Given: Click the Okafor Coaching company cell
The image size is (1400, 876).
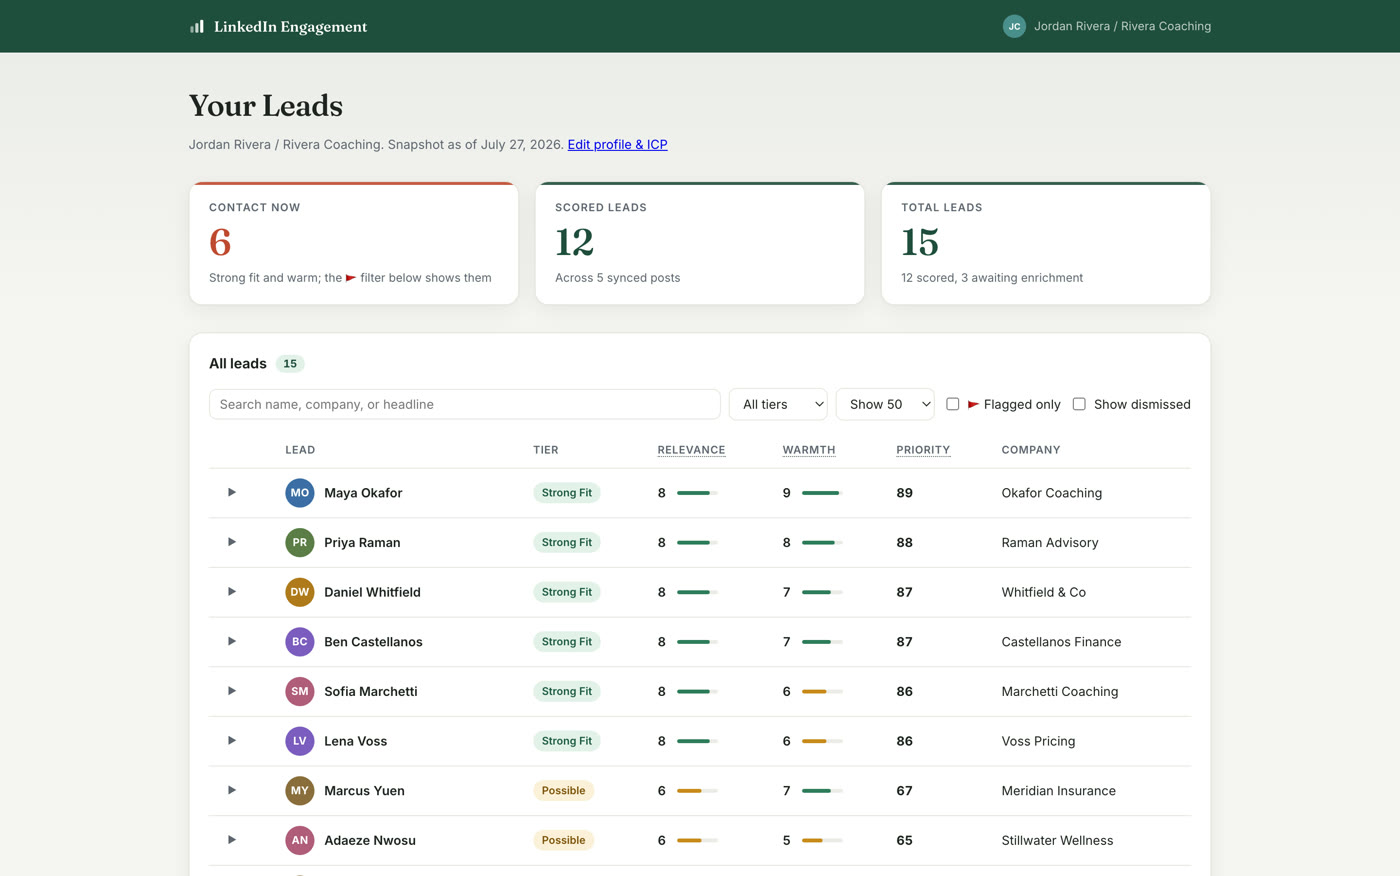Looking at the screenshot, I should [1052, 493].
